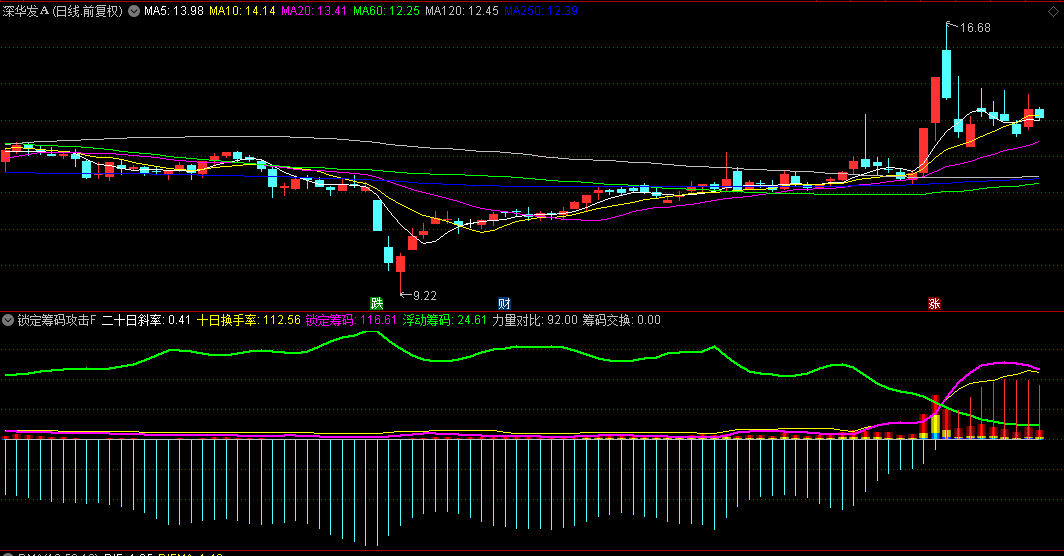This screenshot has width=1064, height=556.
Task: Click the MA5: 13.98 label
Action: coord(174,11)
